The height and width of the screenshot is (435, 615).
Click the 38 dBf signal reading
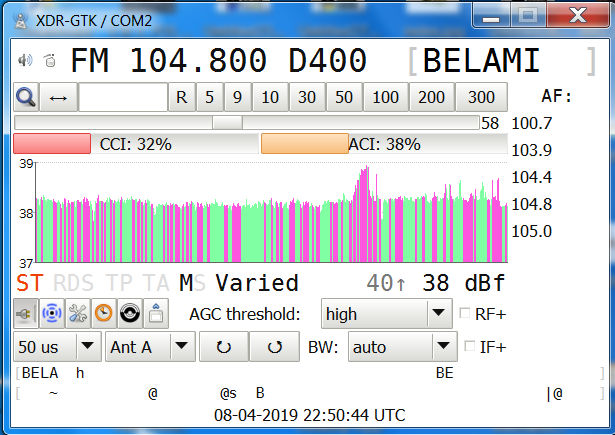pos(464,283)
